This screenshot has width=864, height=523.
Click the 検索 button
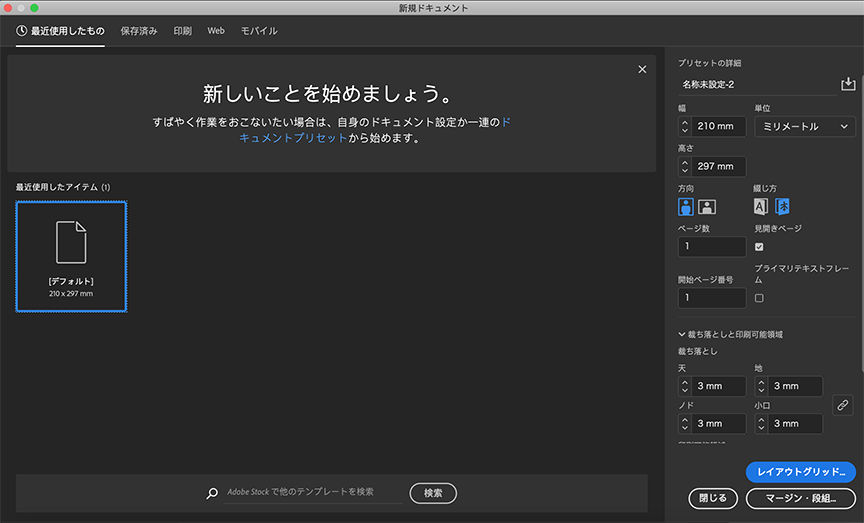[433, 493]
